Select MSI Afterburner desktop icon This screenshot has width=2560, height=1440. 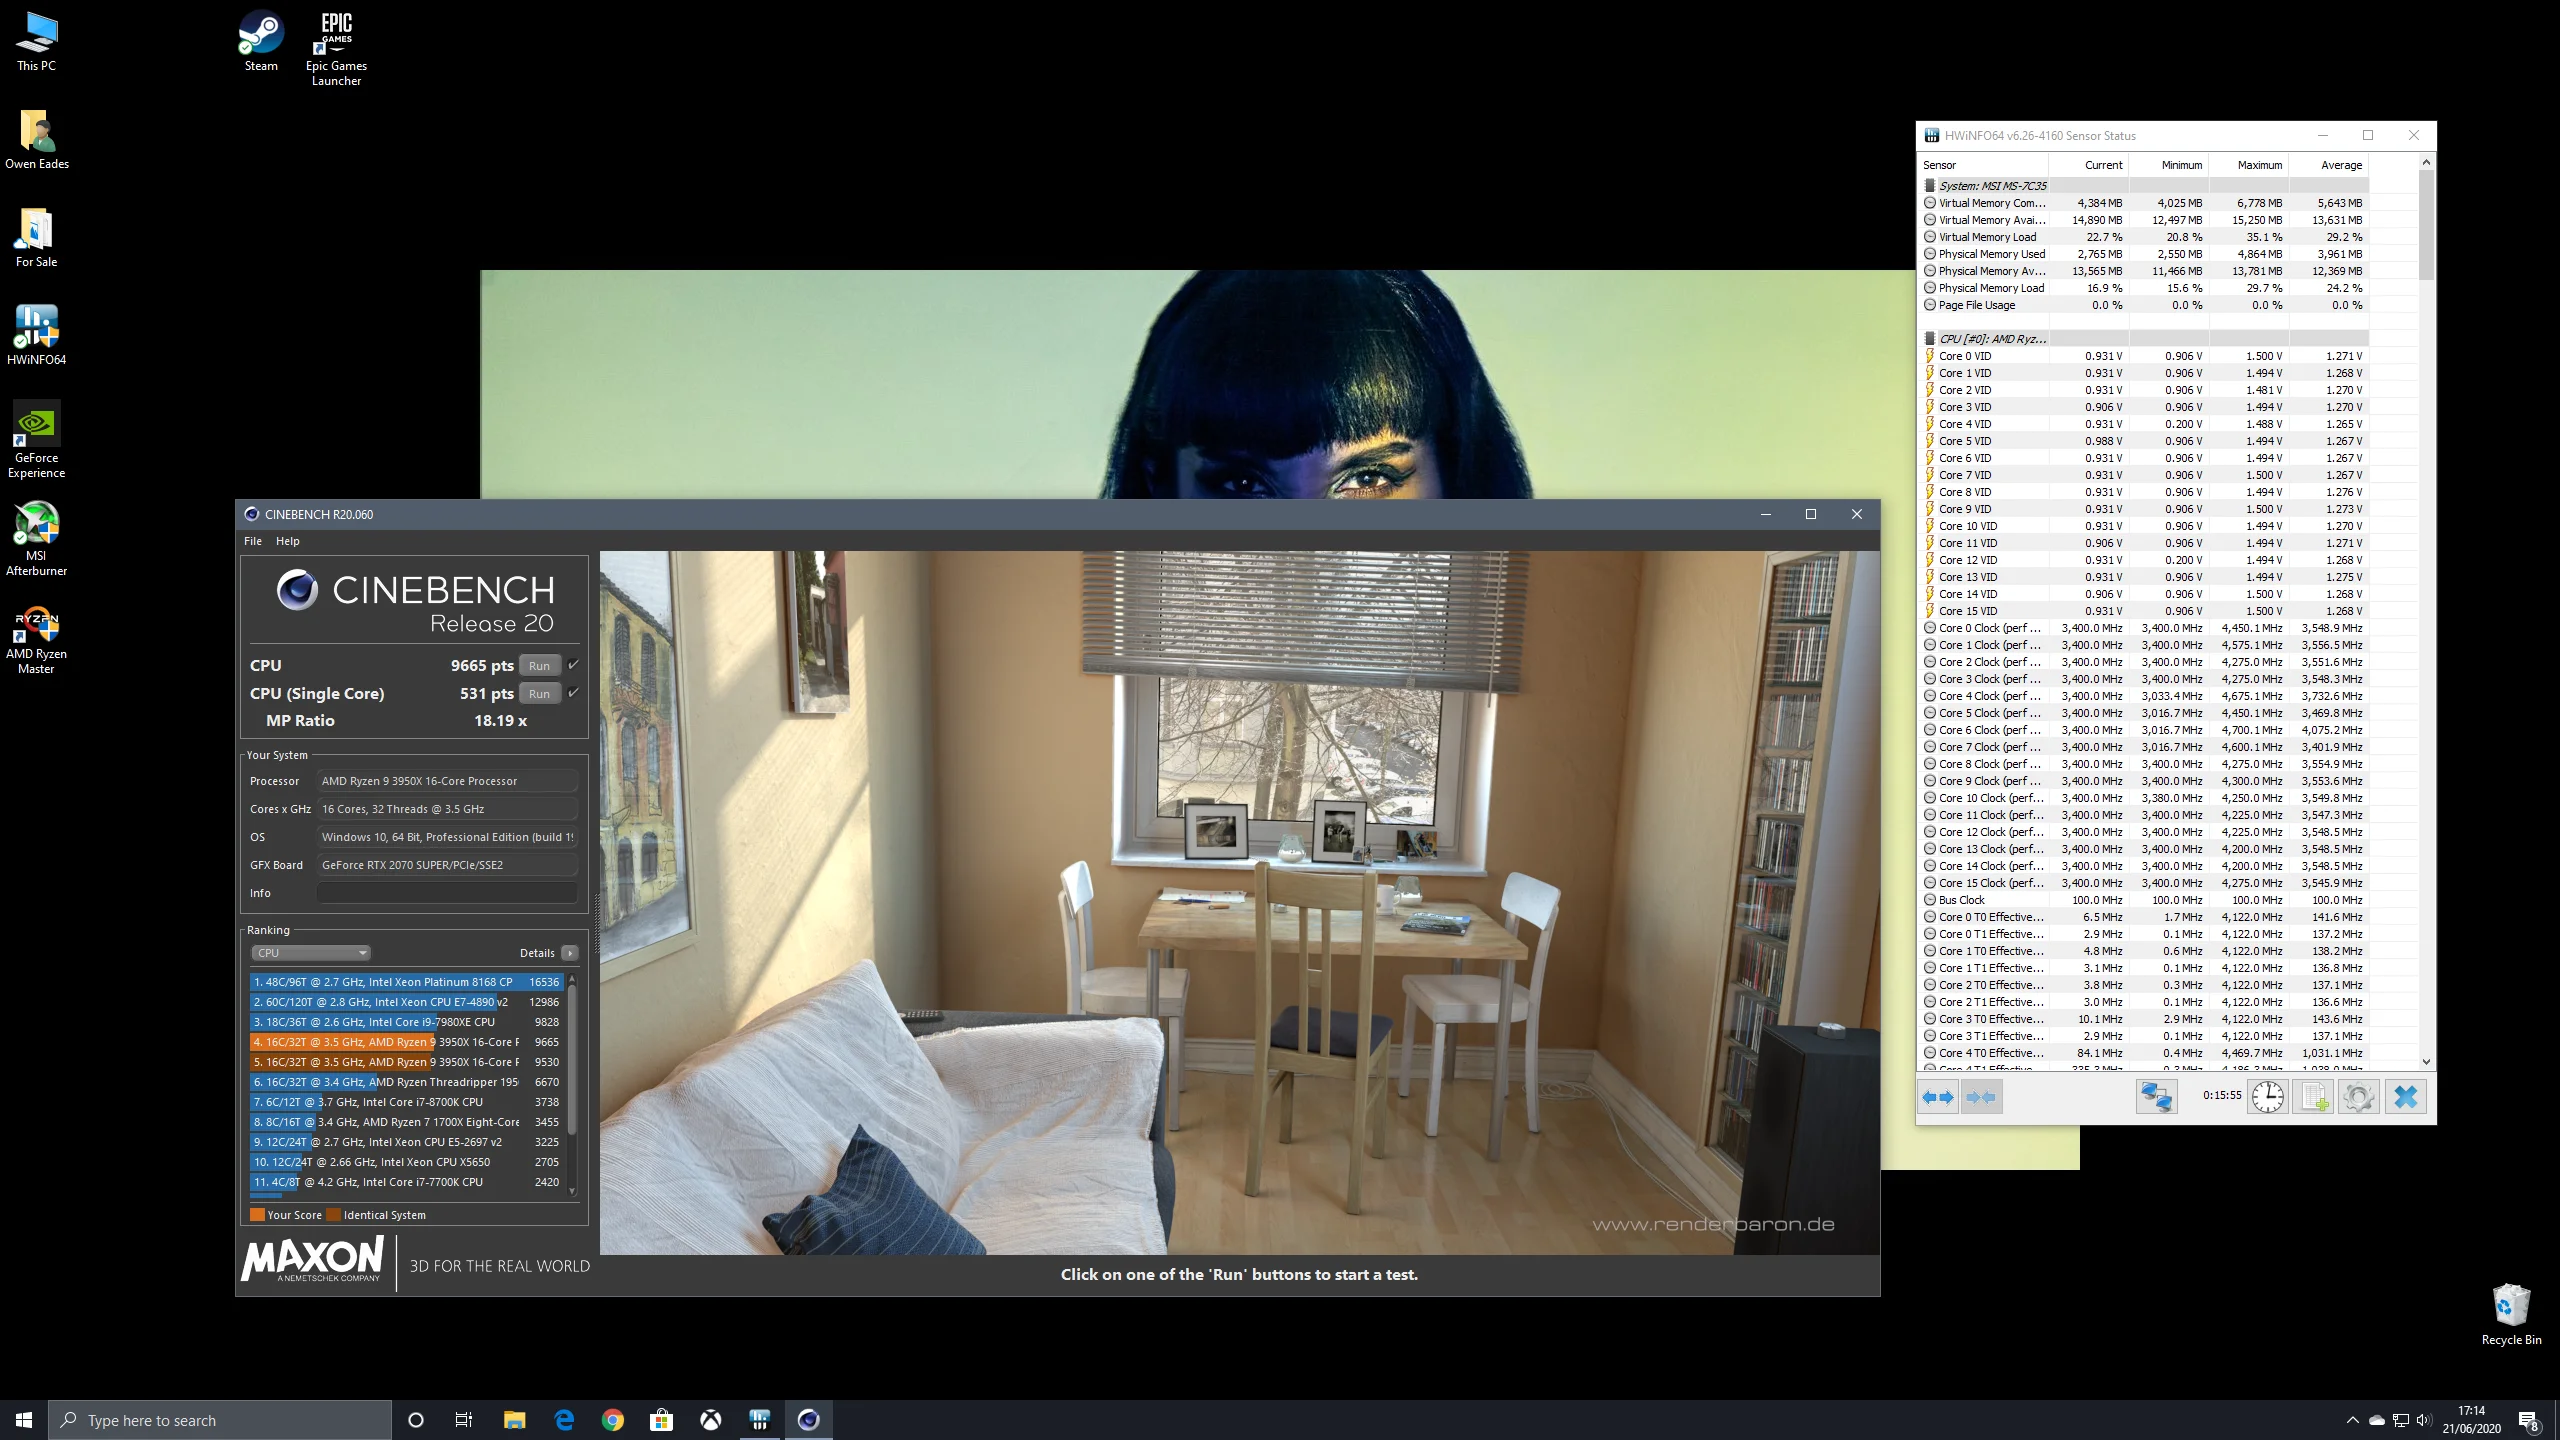[37, 539]
